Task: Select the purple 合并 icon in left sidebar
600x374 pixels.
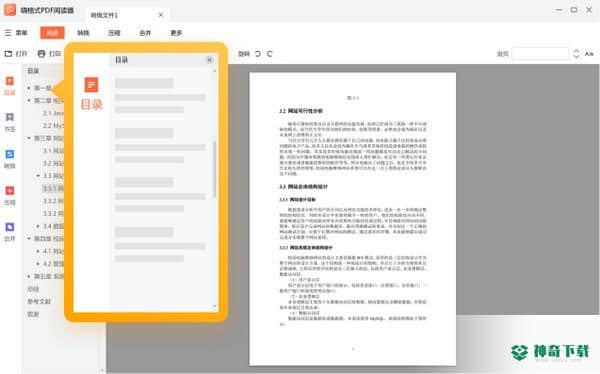Action: point(10,232)
